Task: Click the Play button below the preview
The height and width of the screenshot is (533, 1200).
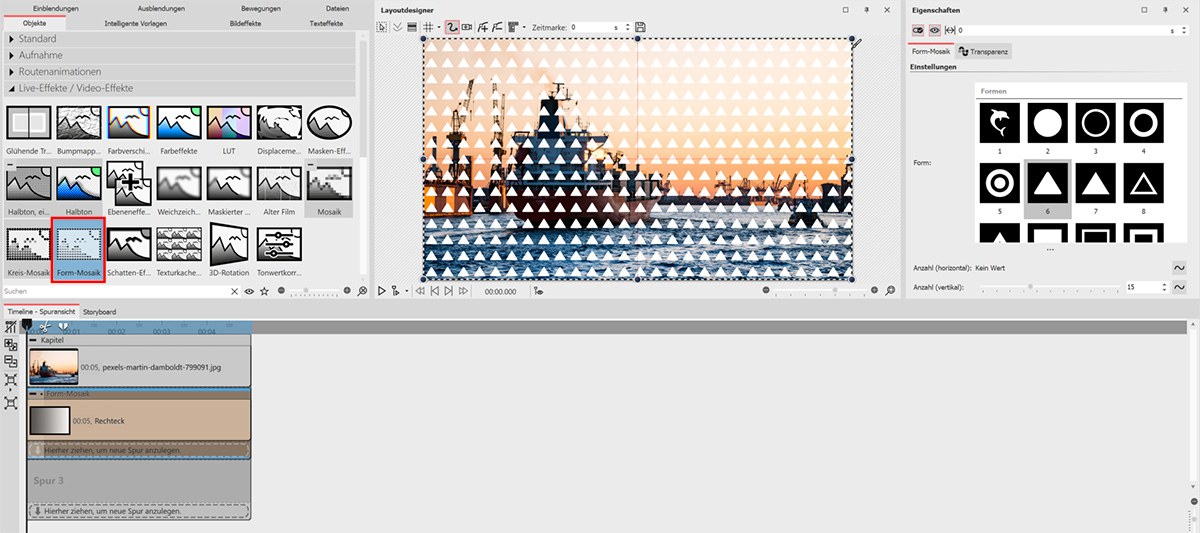Action: coord(382,291)
